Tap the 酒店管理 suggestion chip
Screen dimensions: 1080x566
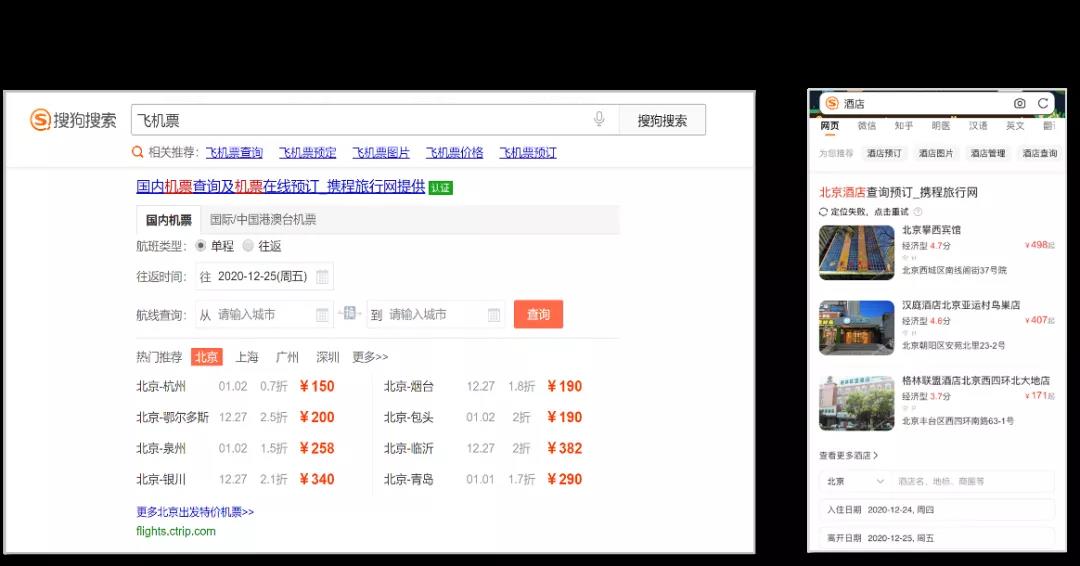coord(988,154)
